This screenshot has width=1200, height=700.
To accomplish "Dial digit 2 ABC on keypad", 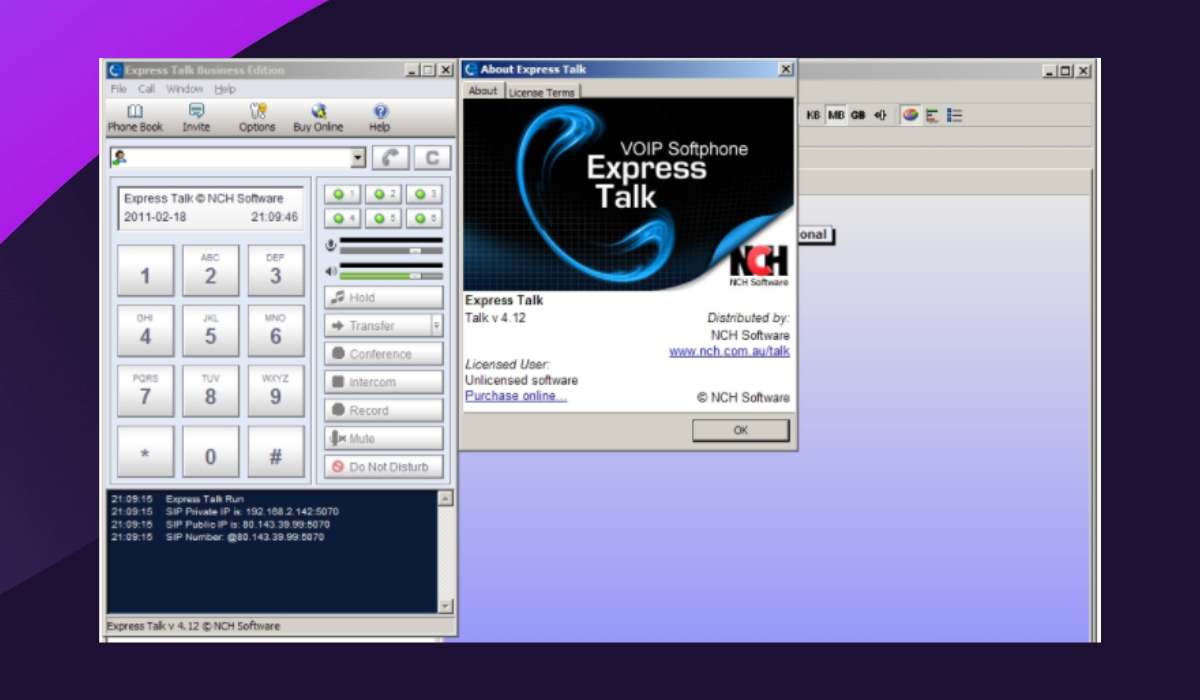I will [210, 271].
